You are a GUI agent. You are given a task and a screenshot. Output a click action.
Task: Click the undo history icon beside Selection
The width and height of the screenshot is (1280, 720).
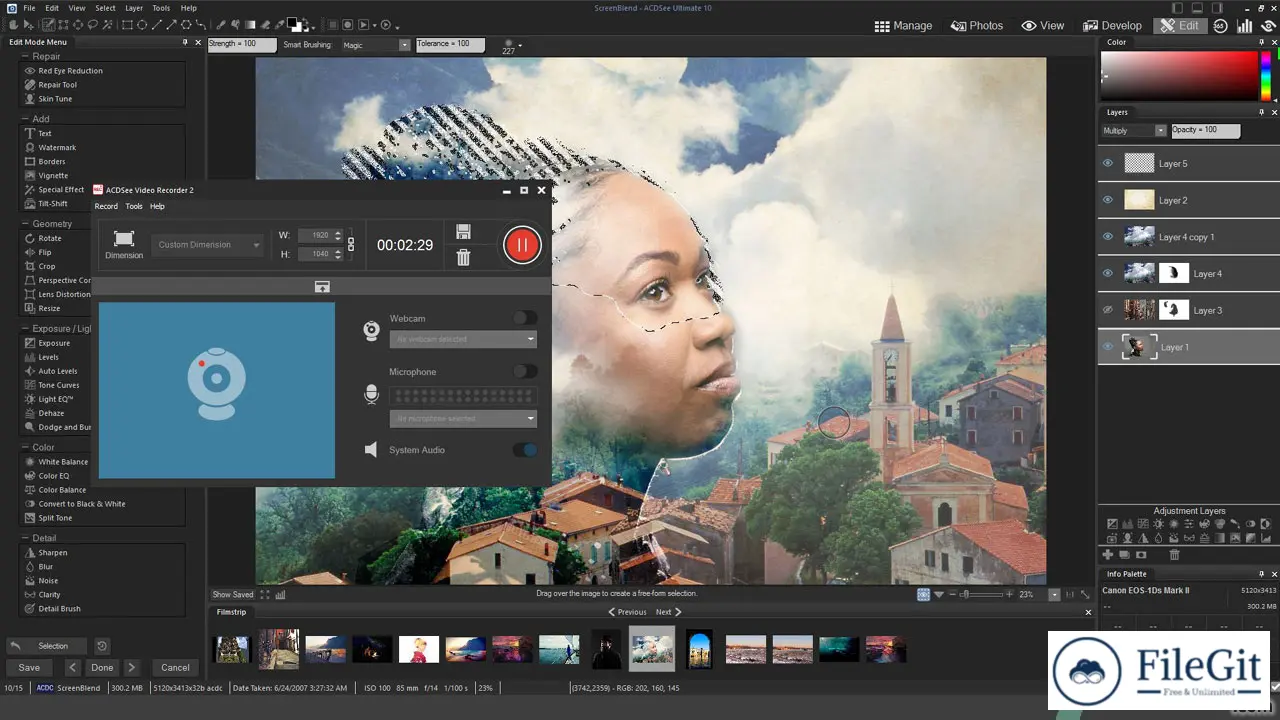click(x=101, y=646)
